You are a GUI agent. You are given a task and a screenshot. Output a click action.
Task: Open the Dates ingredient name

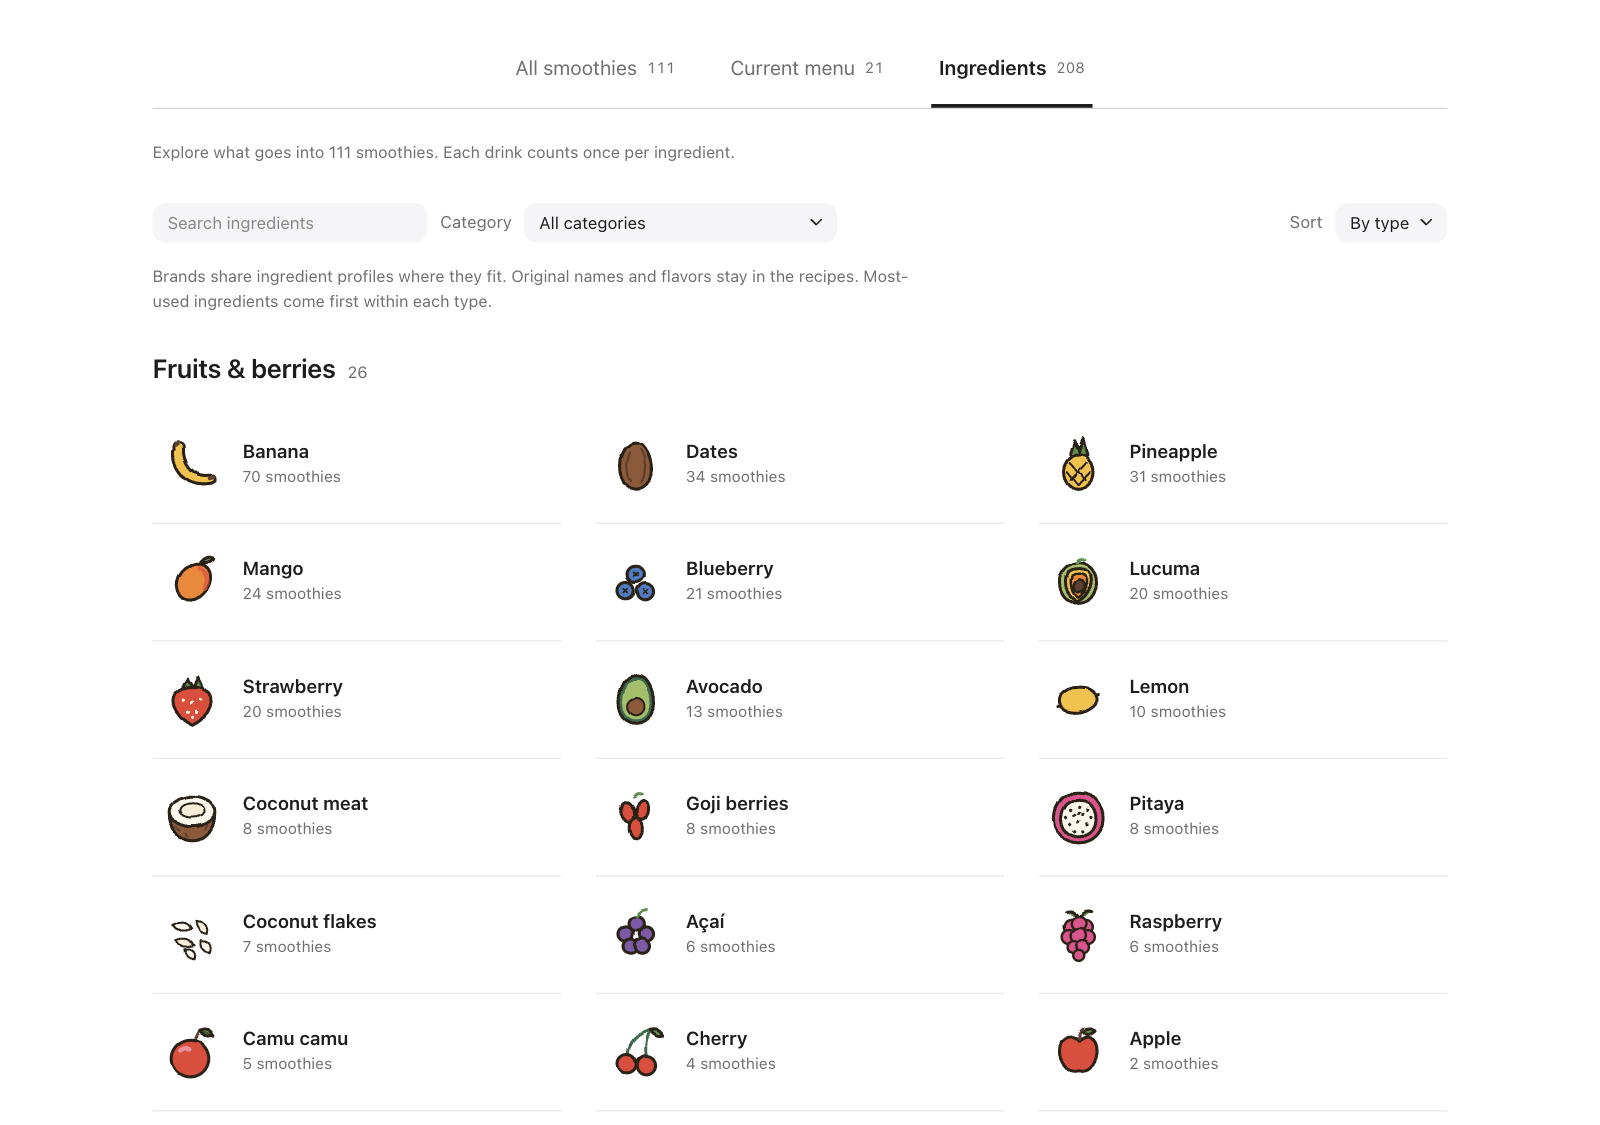tap(712, 452)
